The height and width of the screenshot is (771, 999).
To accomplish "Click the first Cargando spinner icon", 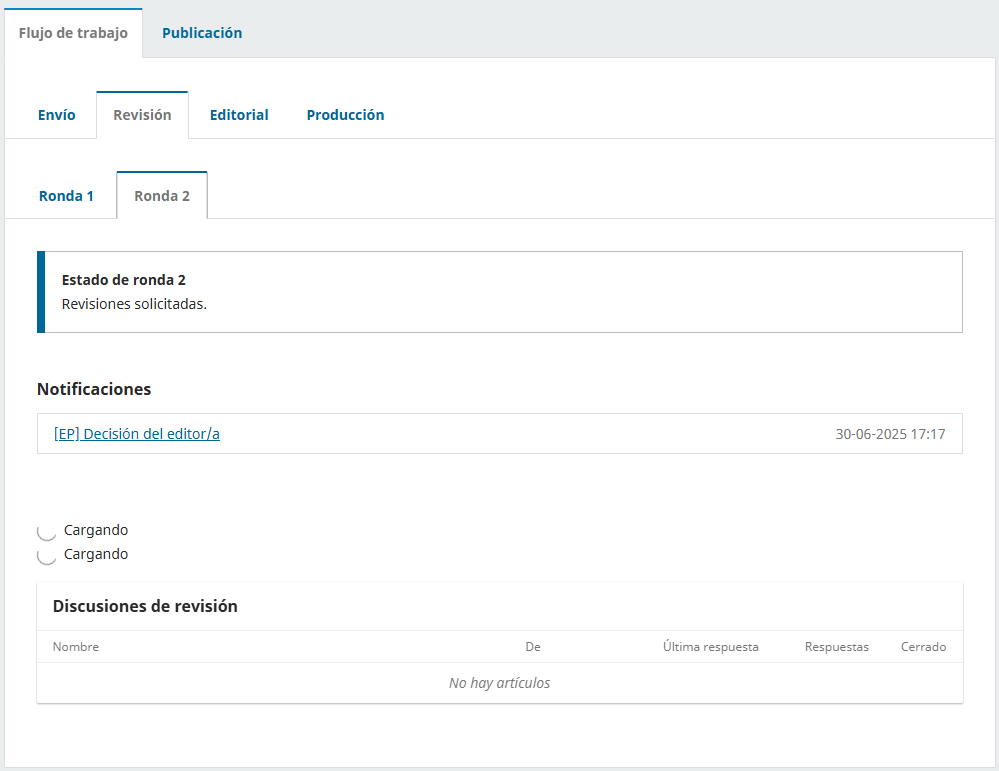I will pyautogui.click(x=47, y=531).
